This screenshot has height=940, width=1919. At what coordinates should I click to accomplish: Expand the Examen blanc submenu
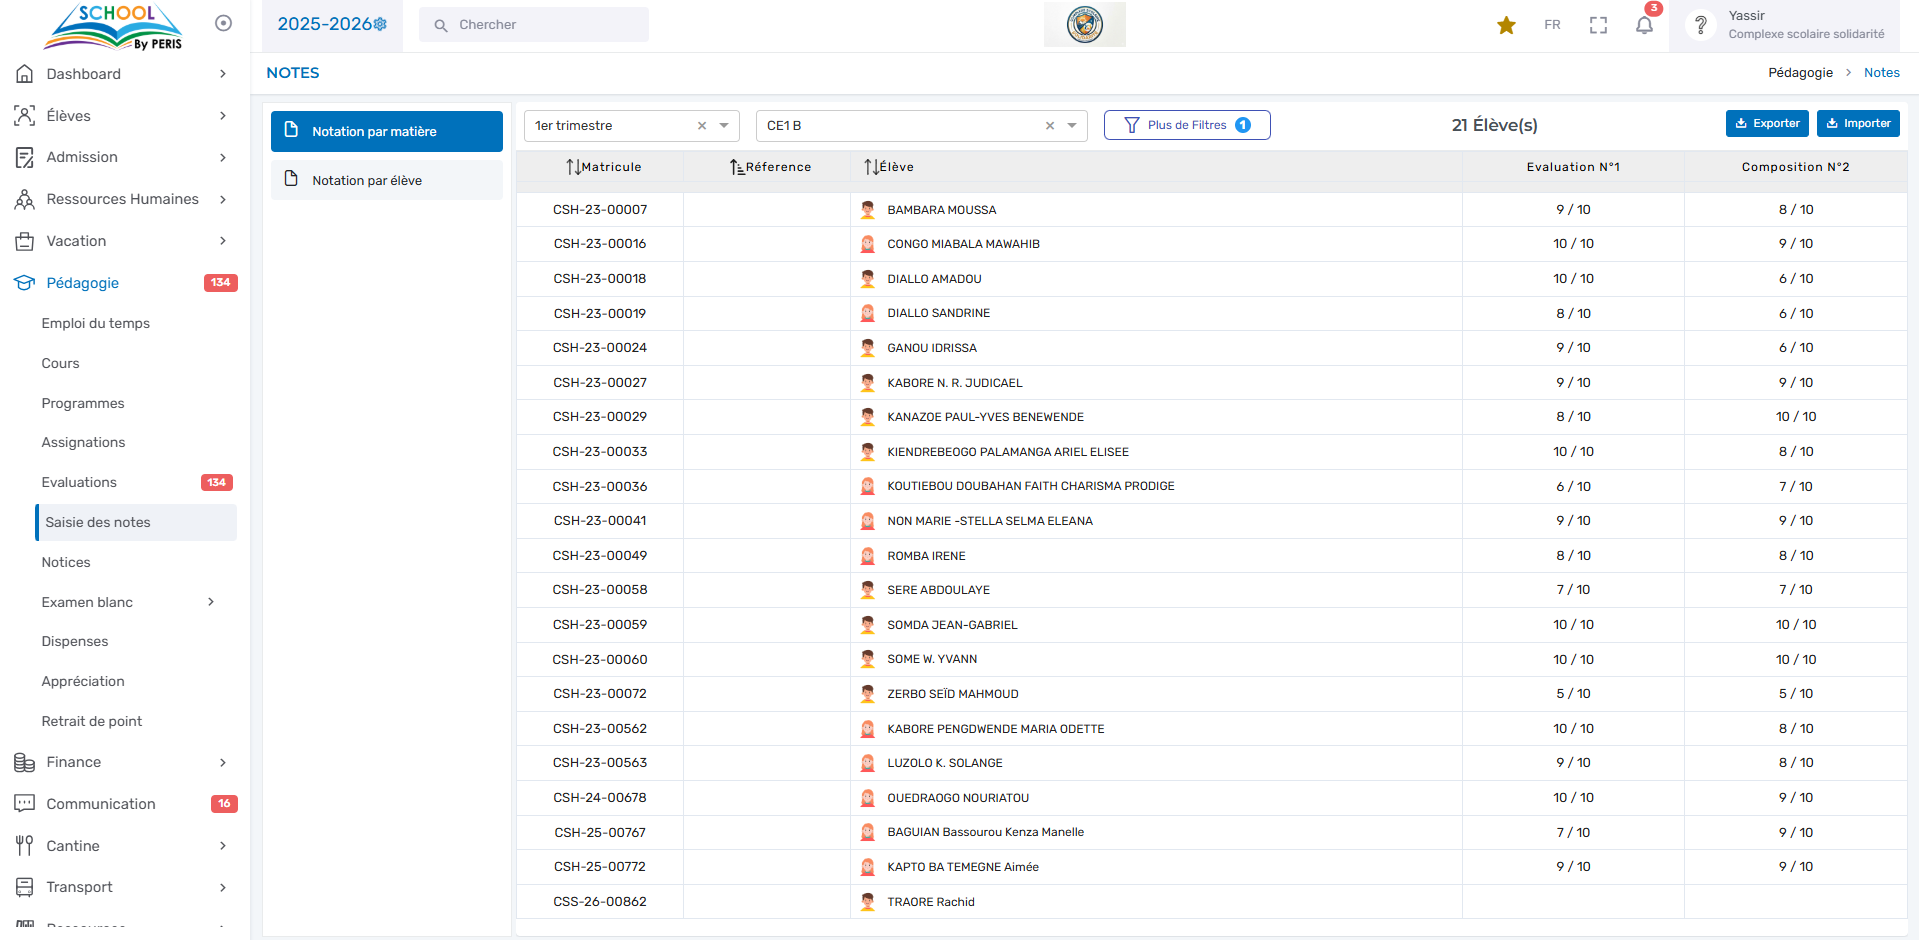coord(211,602)
